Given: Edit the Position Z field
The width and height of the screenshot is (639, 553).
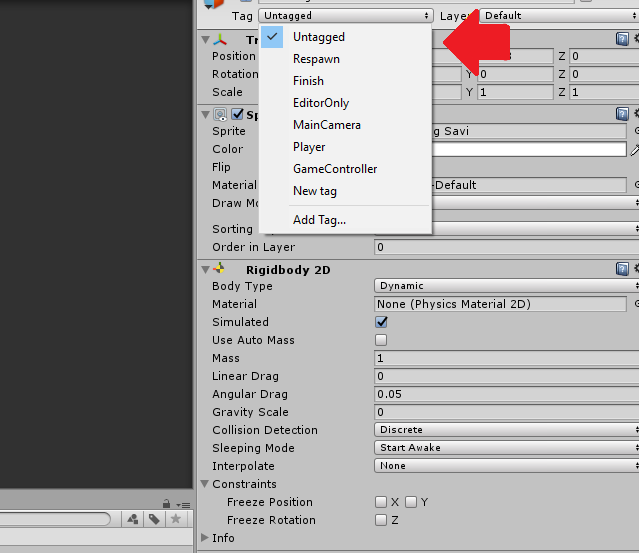Looking at the screenshot, I should (604, 56).
